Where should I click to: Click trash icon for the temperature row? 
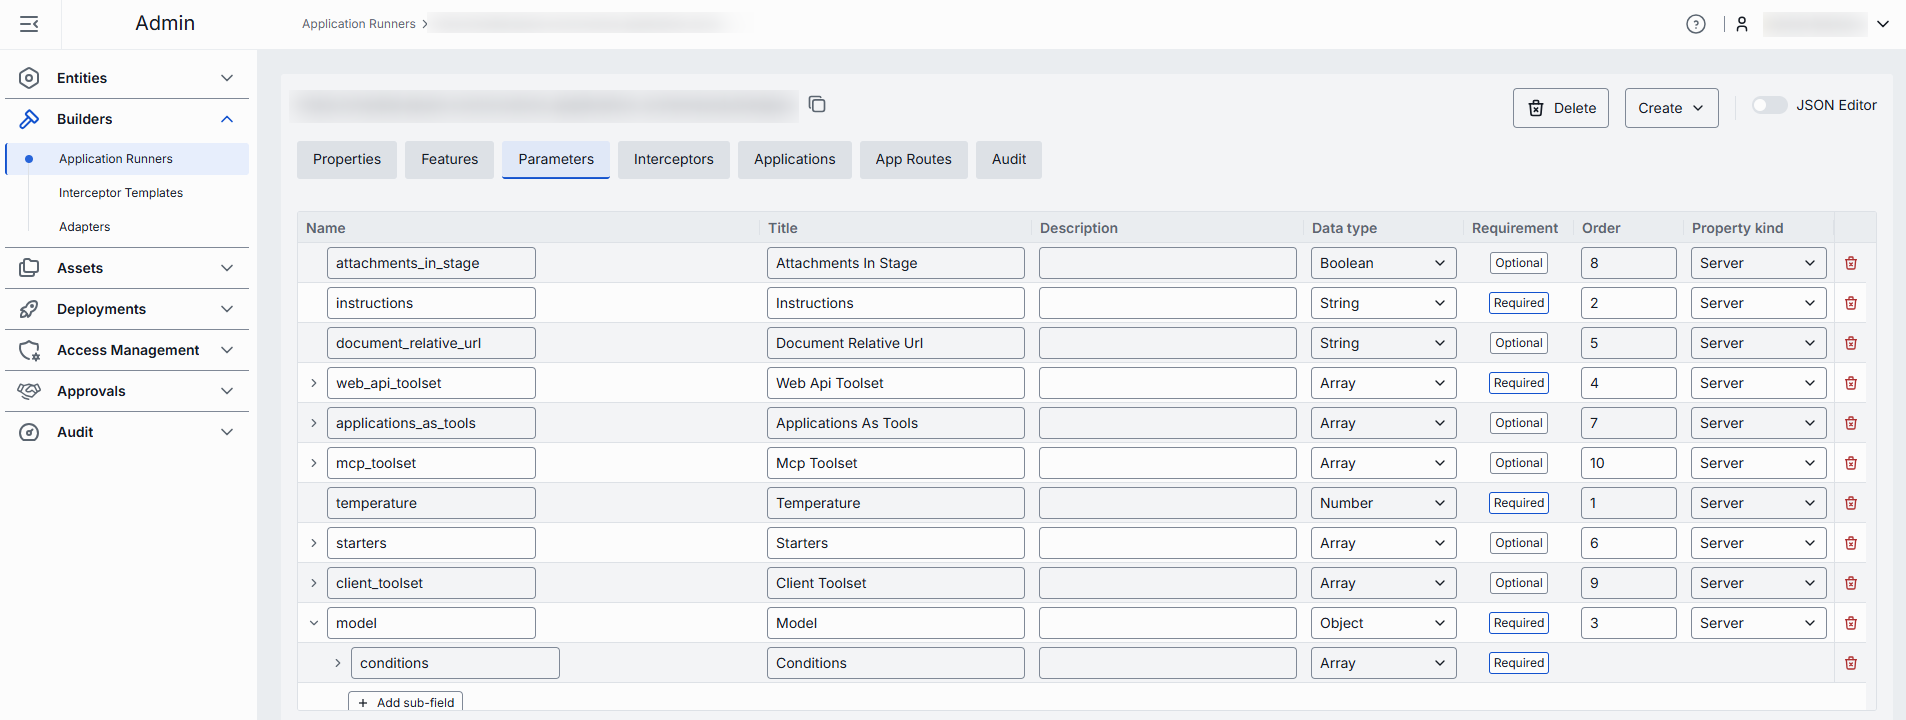pyautogui.click(x=1851, y=503)
